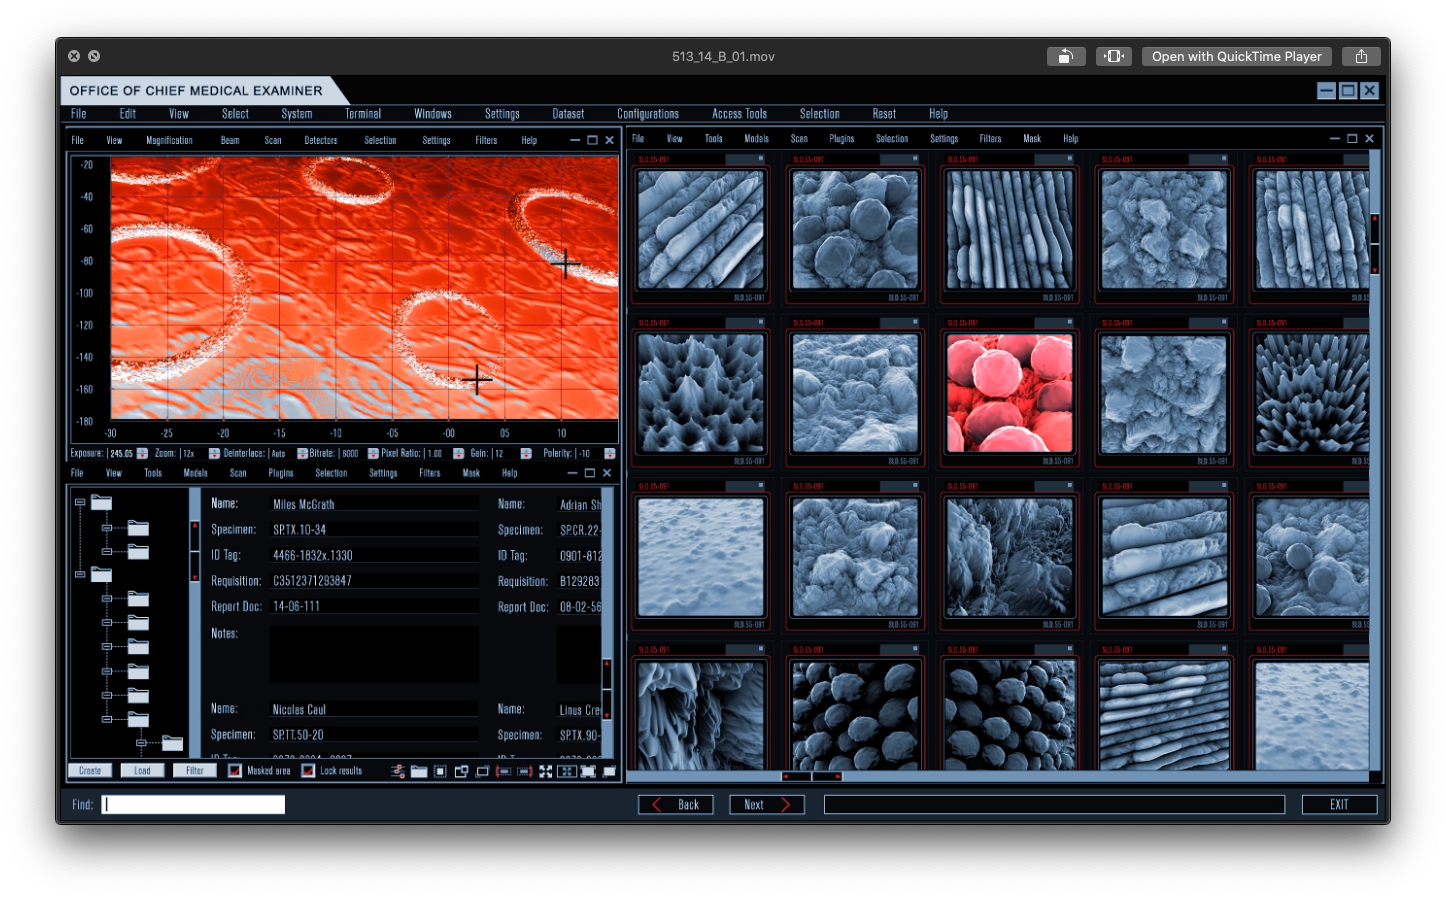This screenshot has height=898, width=1446.
Task: Click the first top-level folder icon in tree
Action: point(101,503)
